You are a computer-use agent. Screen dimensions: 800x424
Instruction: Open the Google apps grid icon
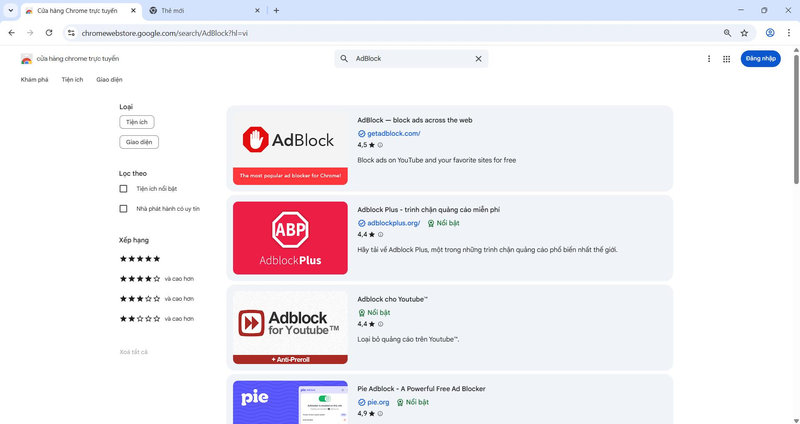(727, 59)
